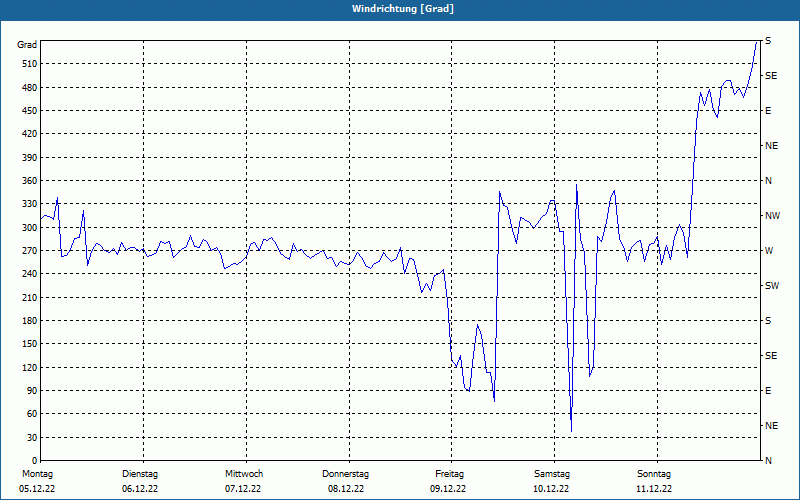Click the "Donnerstag" day label
Viewport: 800px width, 500px height.
coord(345,474)
